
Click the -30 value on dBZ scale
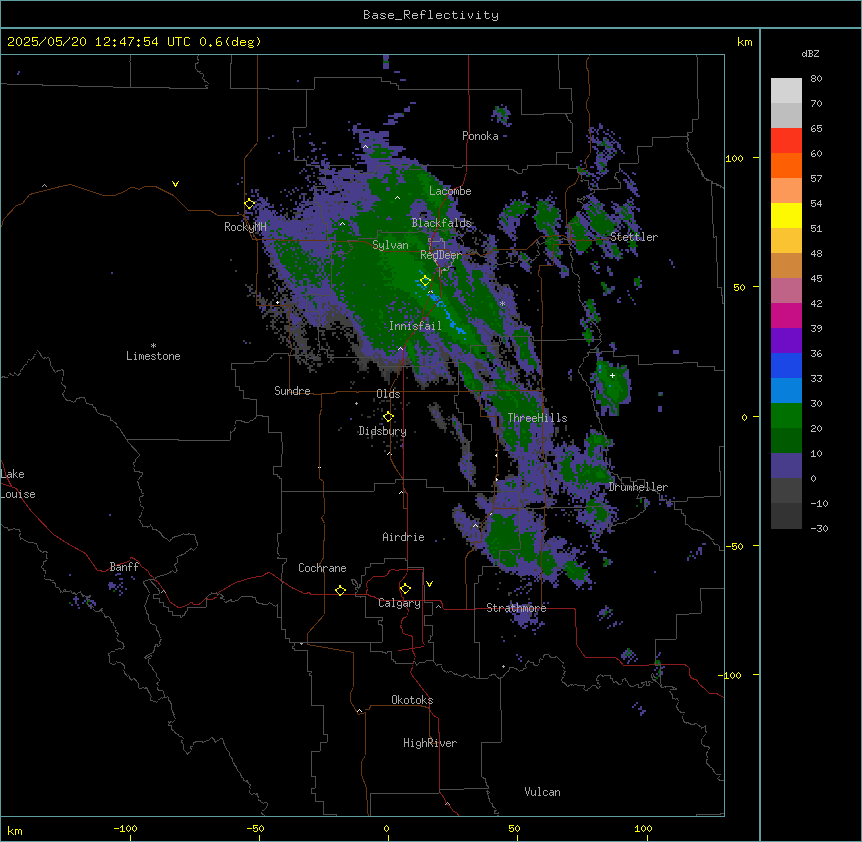(x=819, y=528)
